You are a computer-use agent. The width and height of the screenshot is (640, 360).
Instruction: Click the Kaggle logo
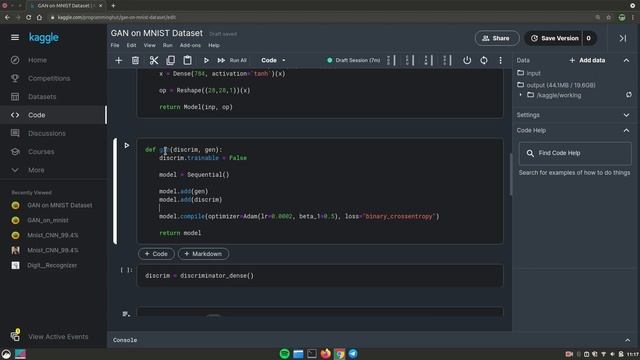click(x=44, y=38)
